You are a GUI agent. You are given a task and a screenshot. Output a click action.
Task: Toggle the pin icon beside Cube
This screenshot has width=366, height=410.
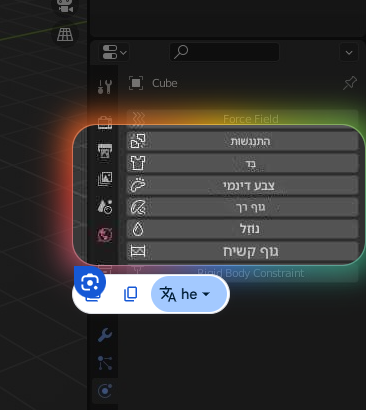point(350,83)
